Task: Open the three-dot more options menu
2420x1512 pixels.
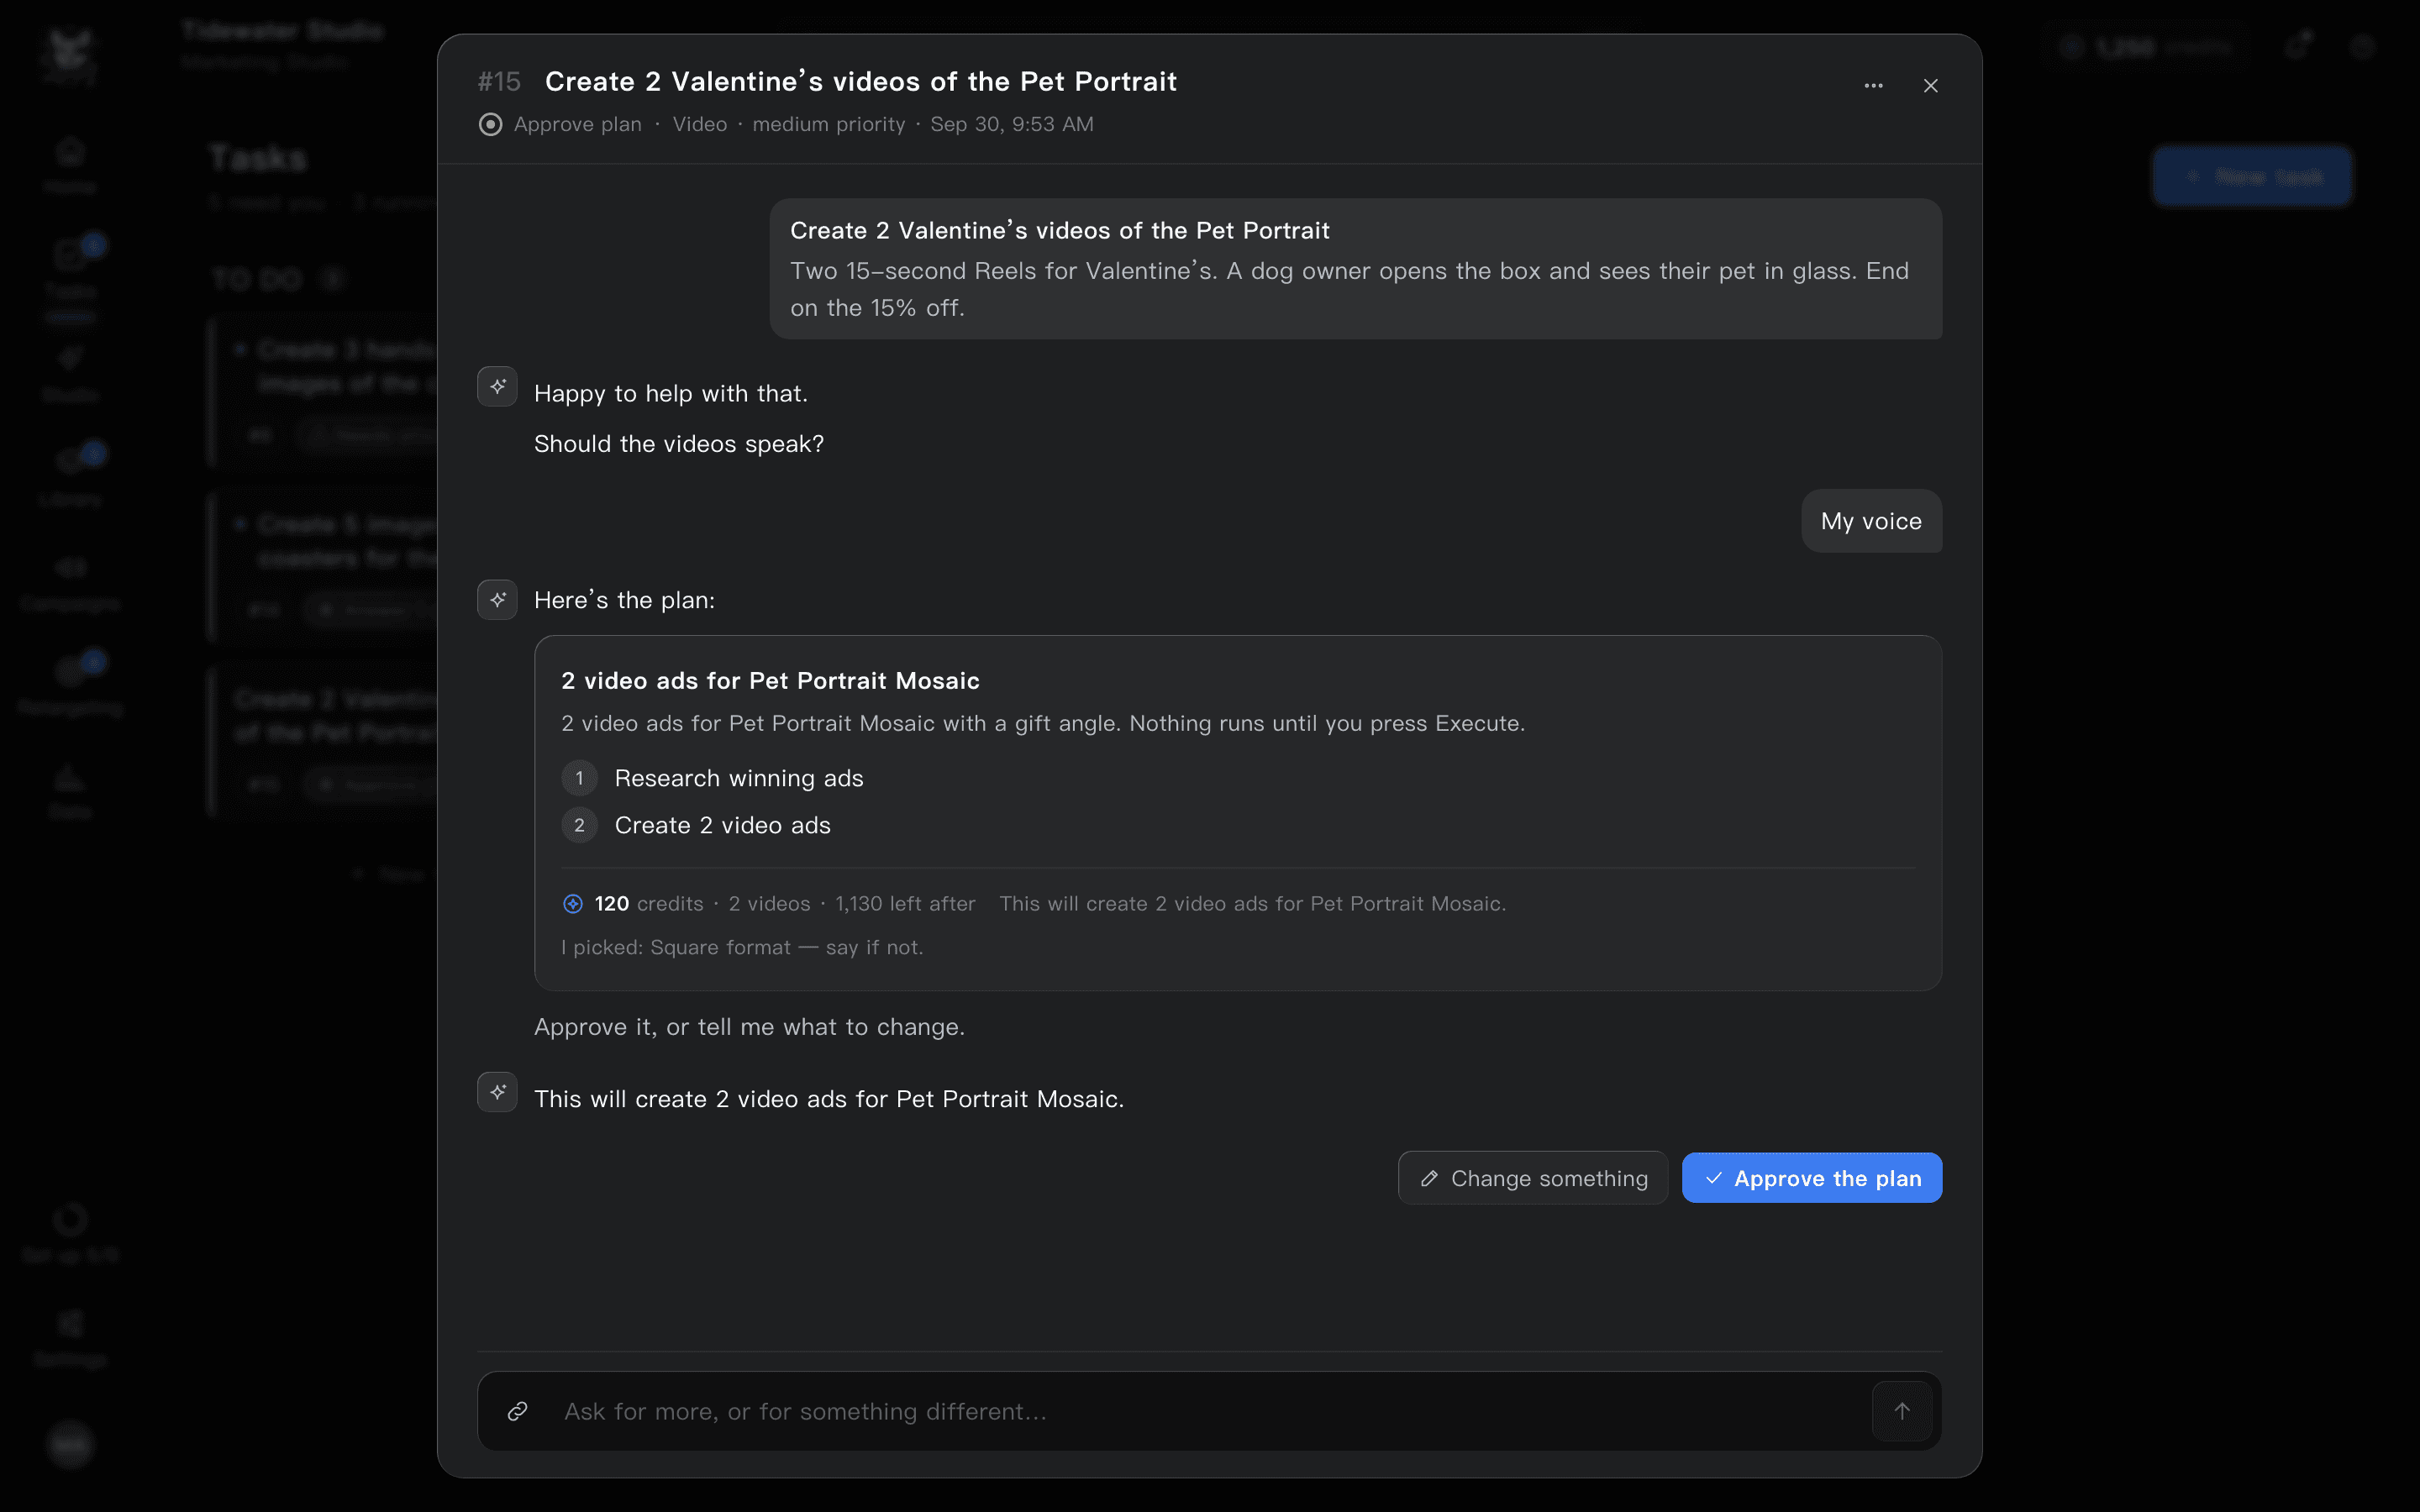Action: pyautogui.click(x=1873, y=86)
